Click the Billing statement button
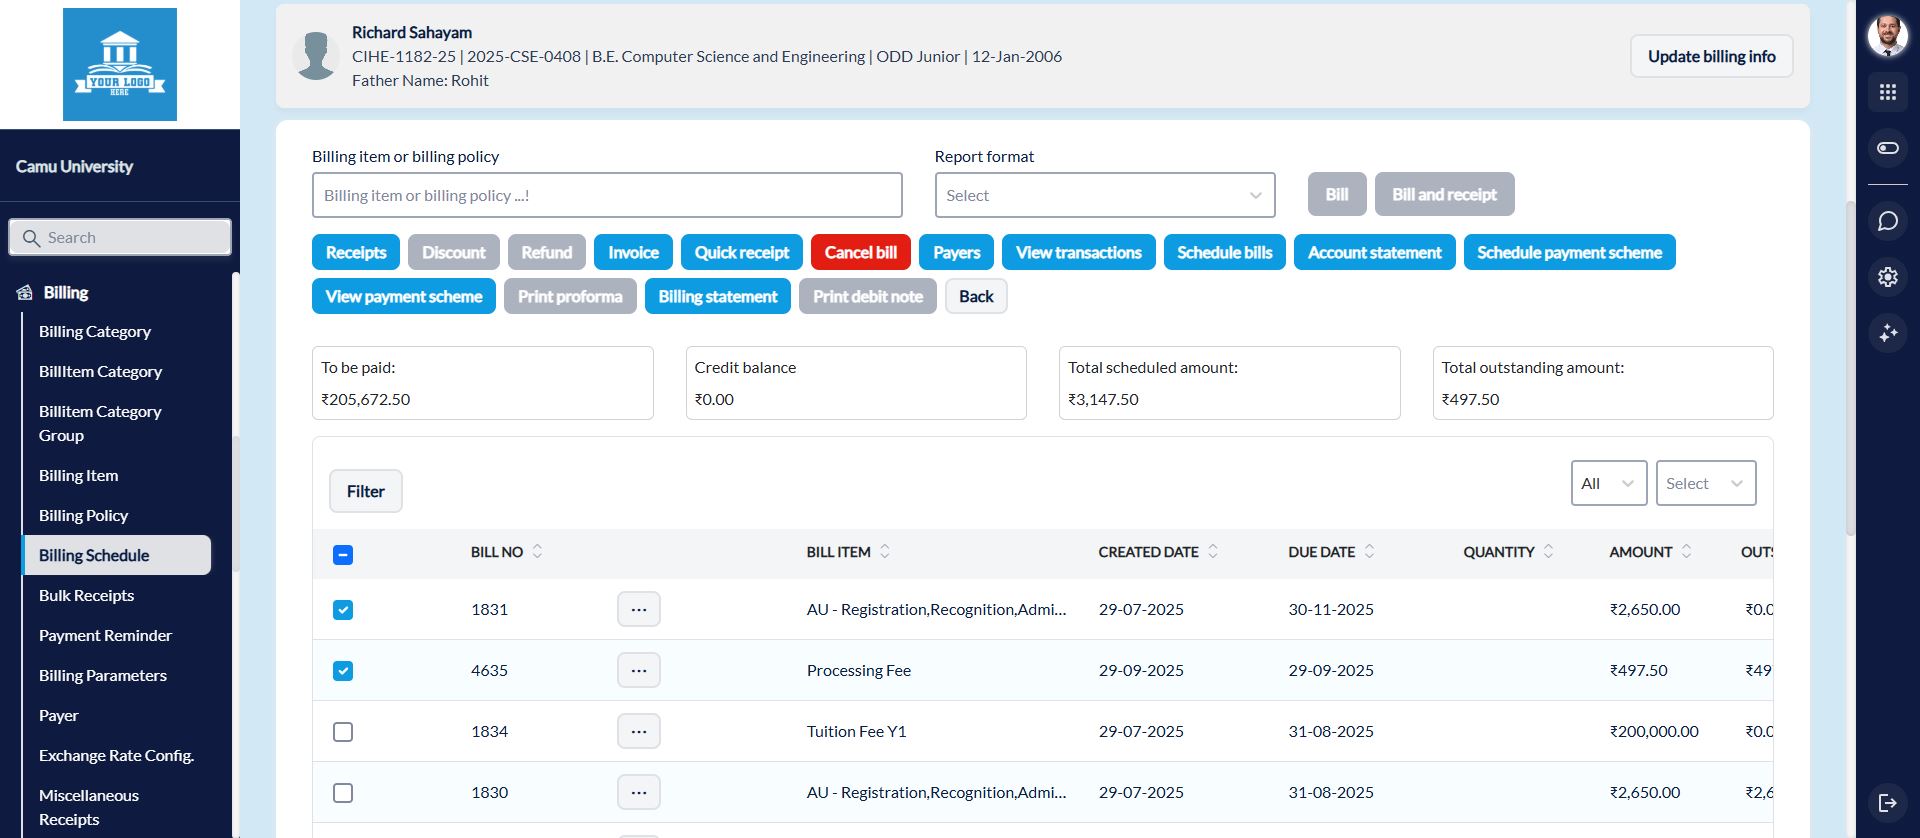Screen dimensions: 1920x838 (718, 296)
